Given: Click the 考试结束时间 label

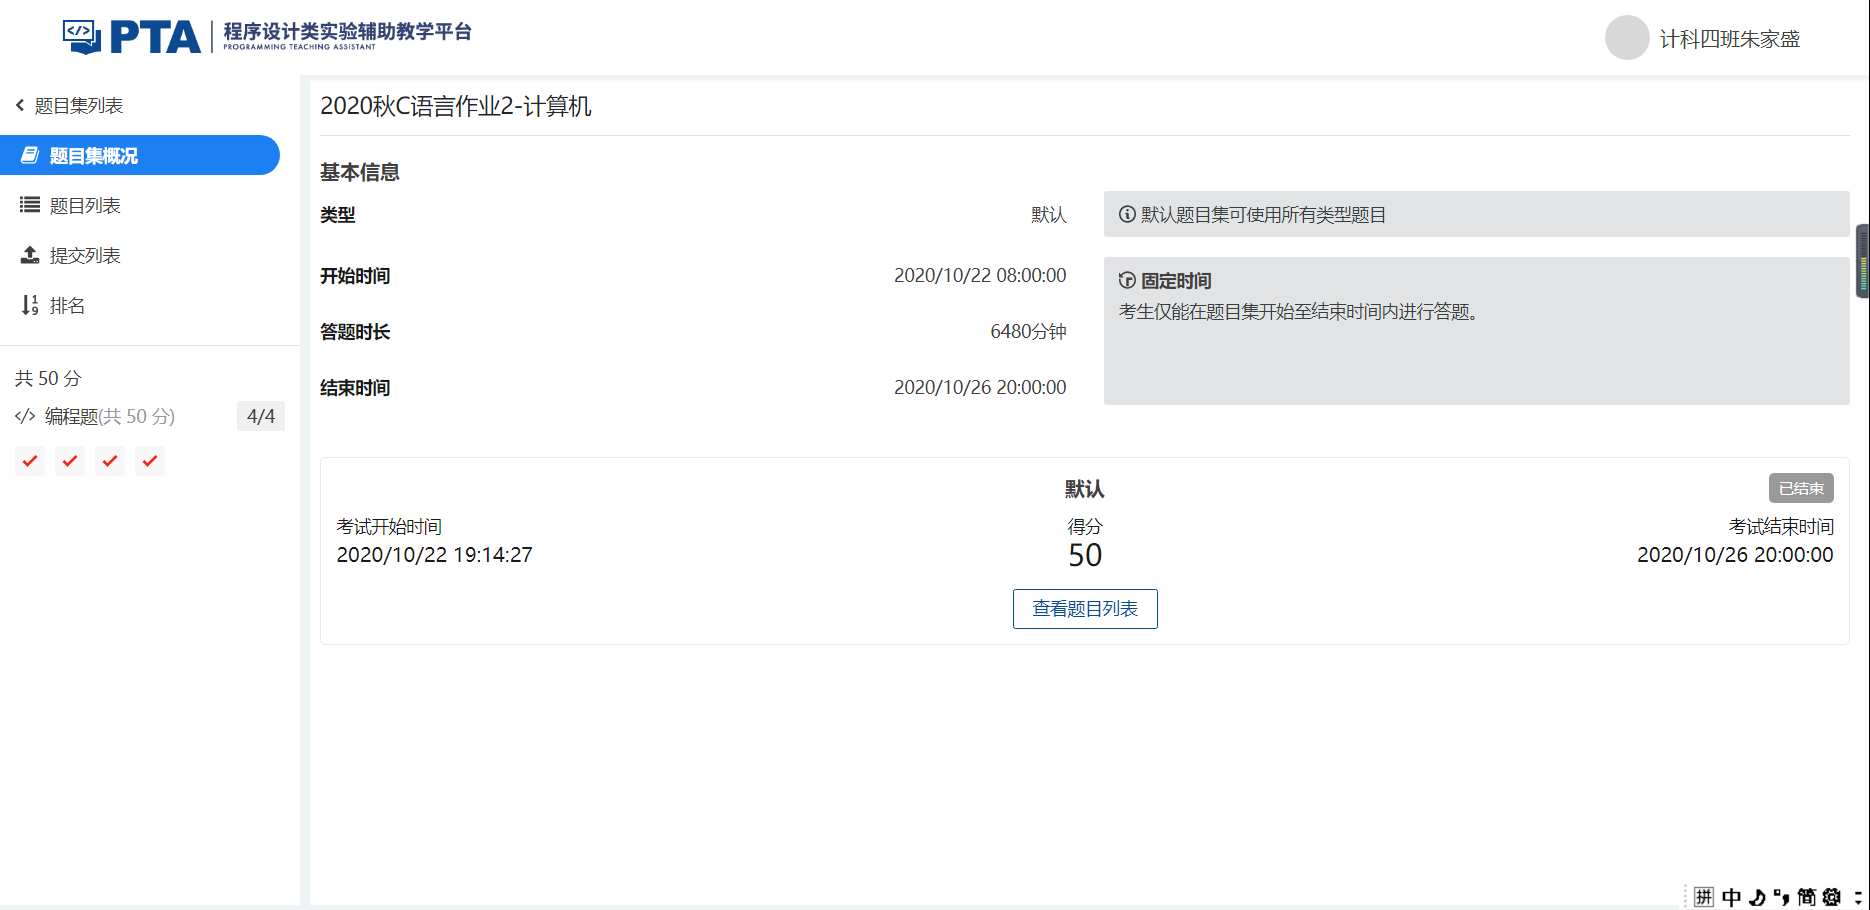Looking at the screenshot, I should 1781,527.
